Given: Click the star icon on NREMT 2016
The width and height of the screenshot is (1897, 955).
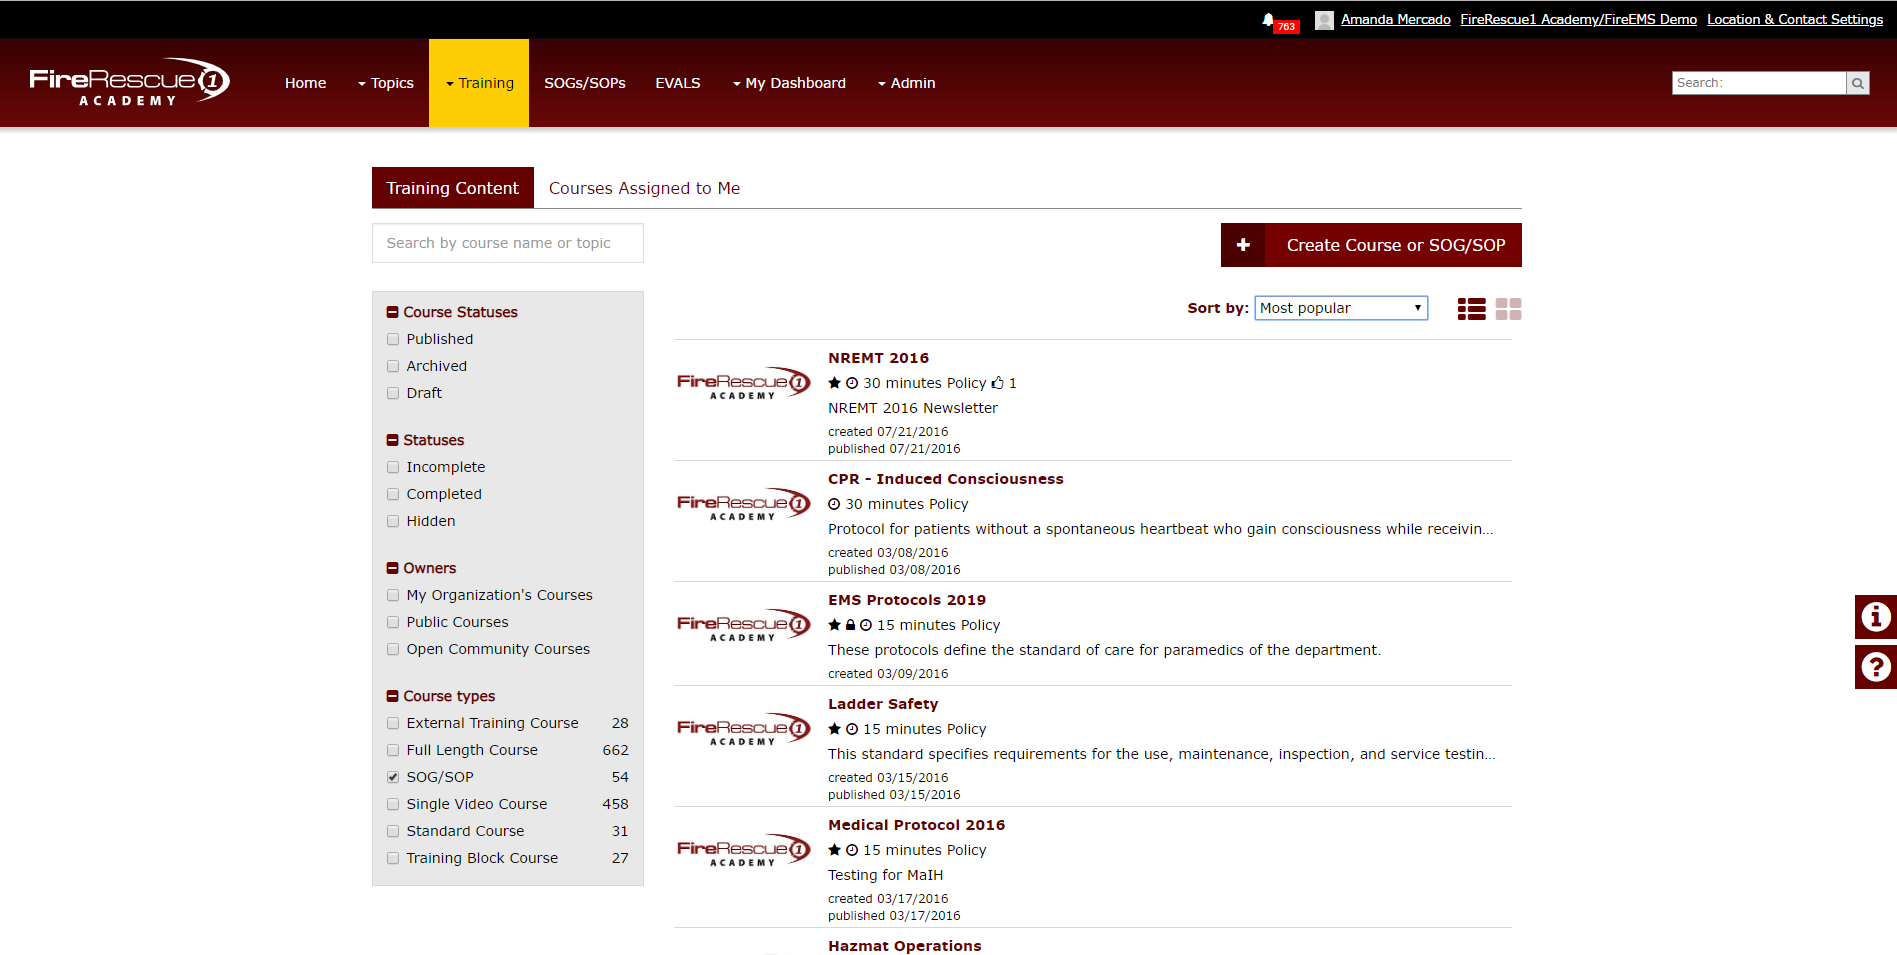Looking at the screenshot, I should tap(834, 383).
